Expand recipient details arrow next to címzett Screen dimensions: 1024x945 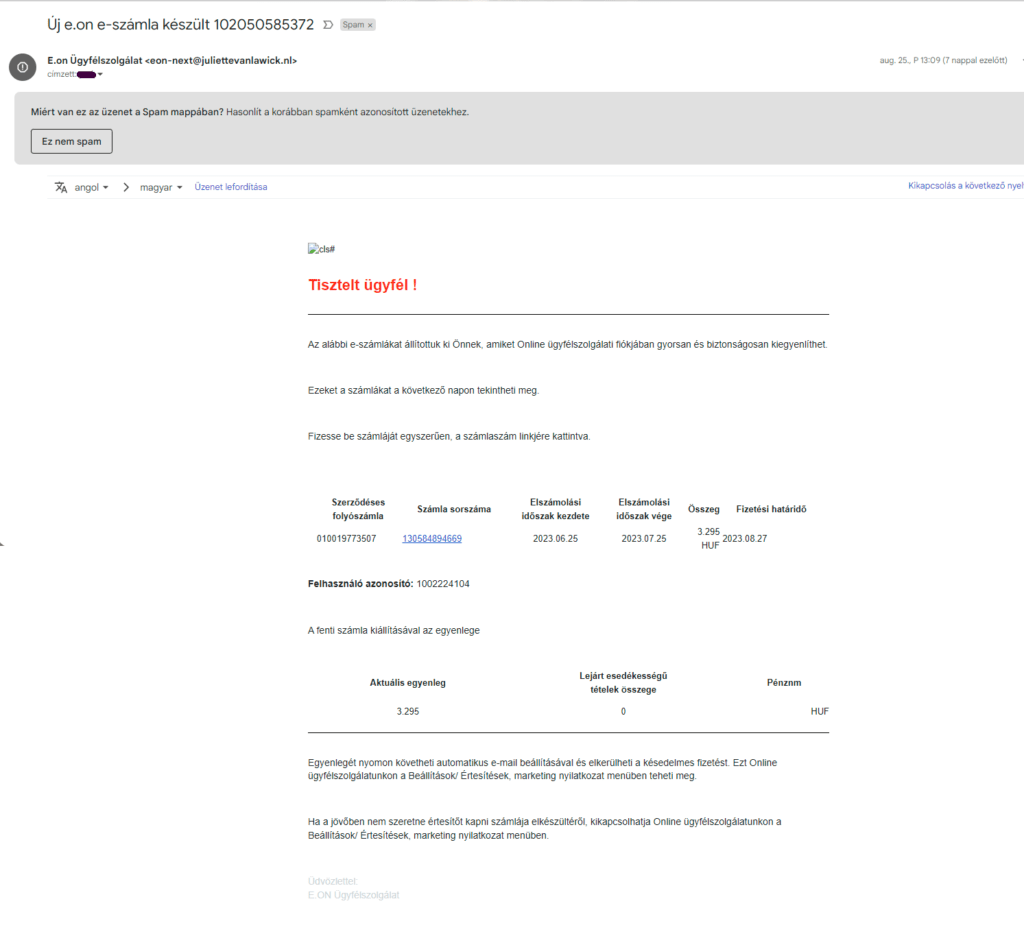pos(101,74)
